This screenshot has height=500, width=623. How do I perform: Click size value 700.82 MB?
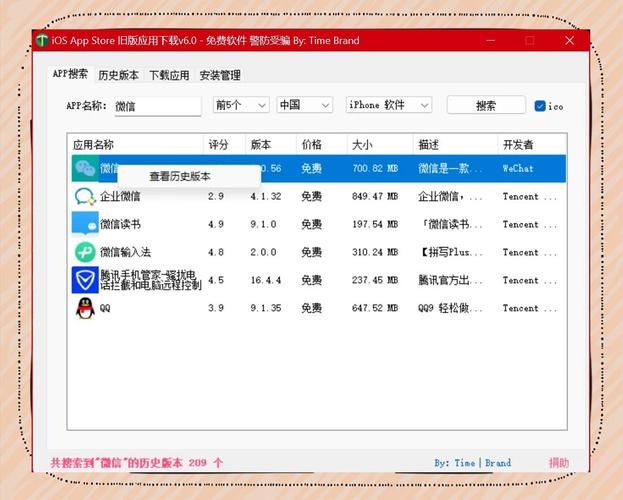pos(375,169)
